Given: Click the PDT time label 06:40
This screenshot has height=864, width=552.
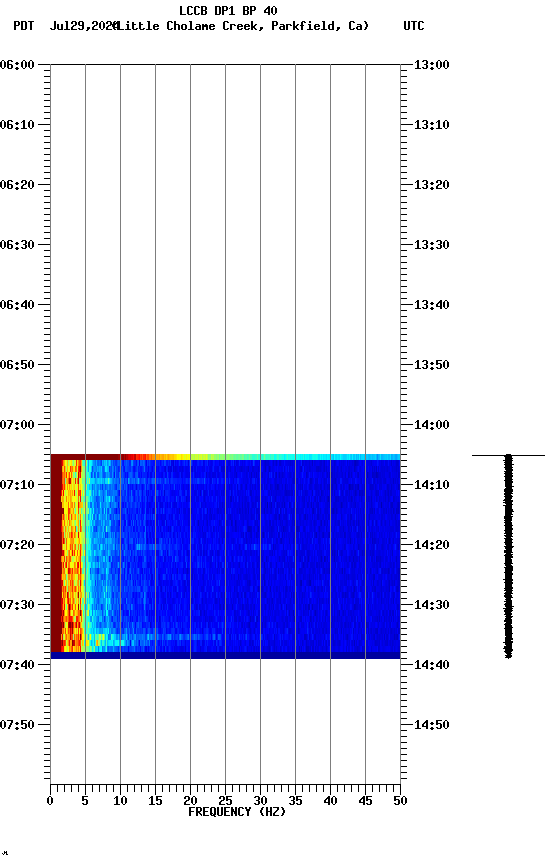Looking at the screenshot, I should [17, 305].
